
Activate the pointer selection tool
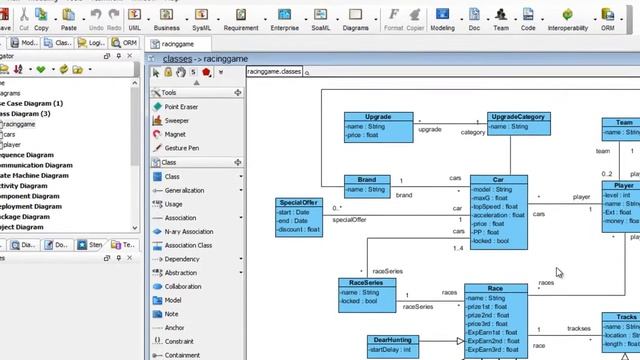pos(156,73)
